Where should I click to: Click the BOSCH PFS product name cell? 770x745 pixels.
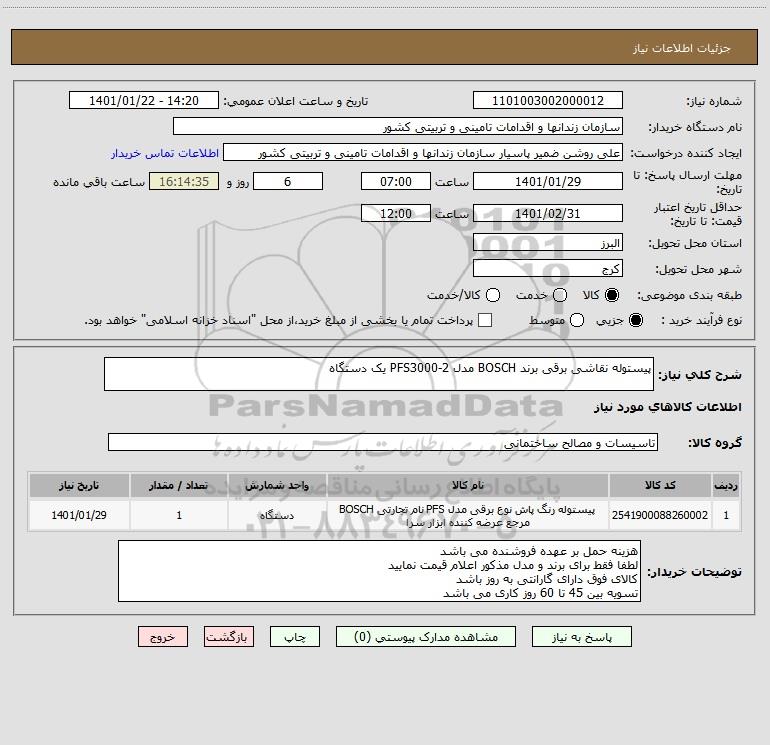coord(468,515)
